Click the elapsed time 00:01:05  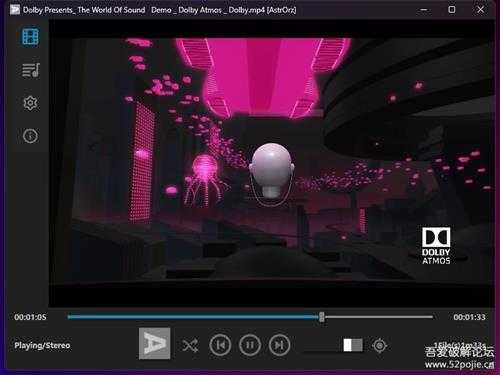pyautogui.click(x=30, y=317)
